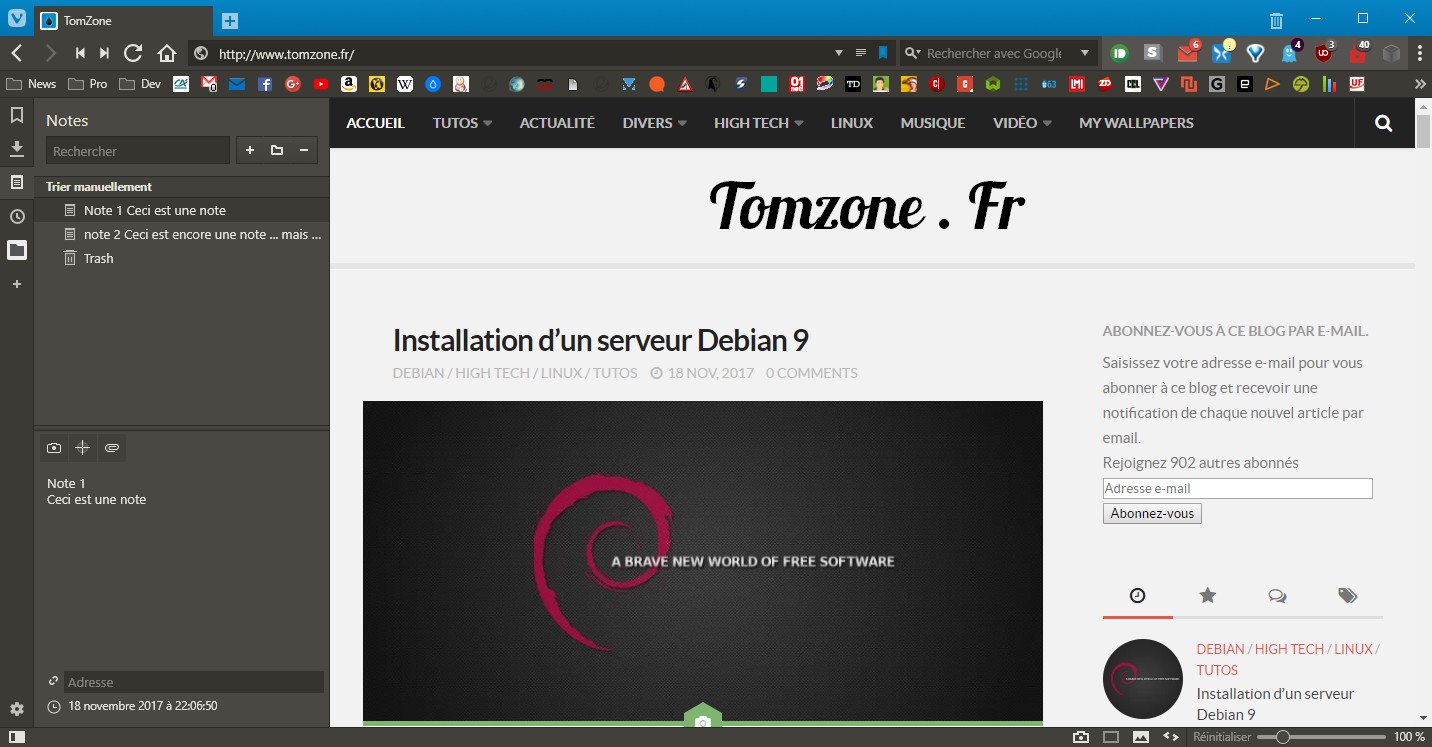This screenshot has width=1432, height=747.
Task: Open the News bookmarks folder
Action: click(x=31, y=84)
